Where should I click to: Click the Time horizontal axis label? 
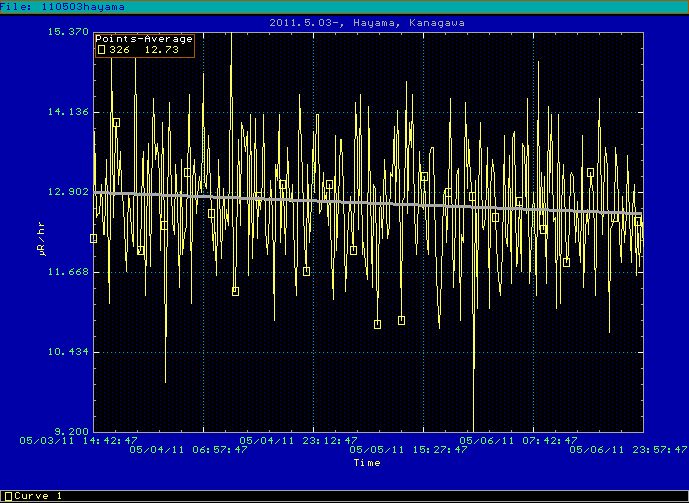pyautogui.click(x=366, y=463)
